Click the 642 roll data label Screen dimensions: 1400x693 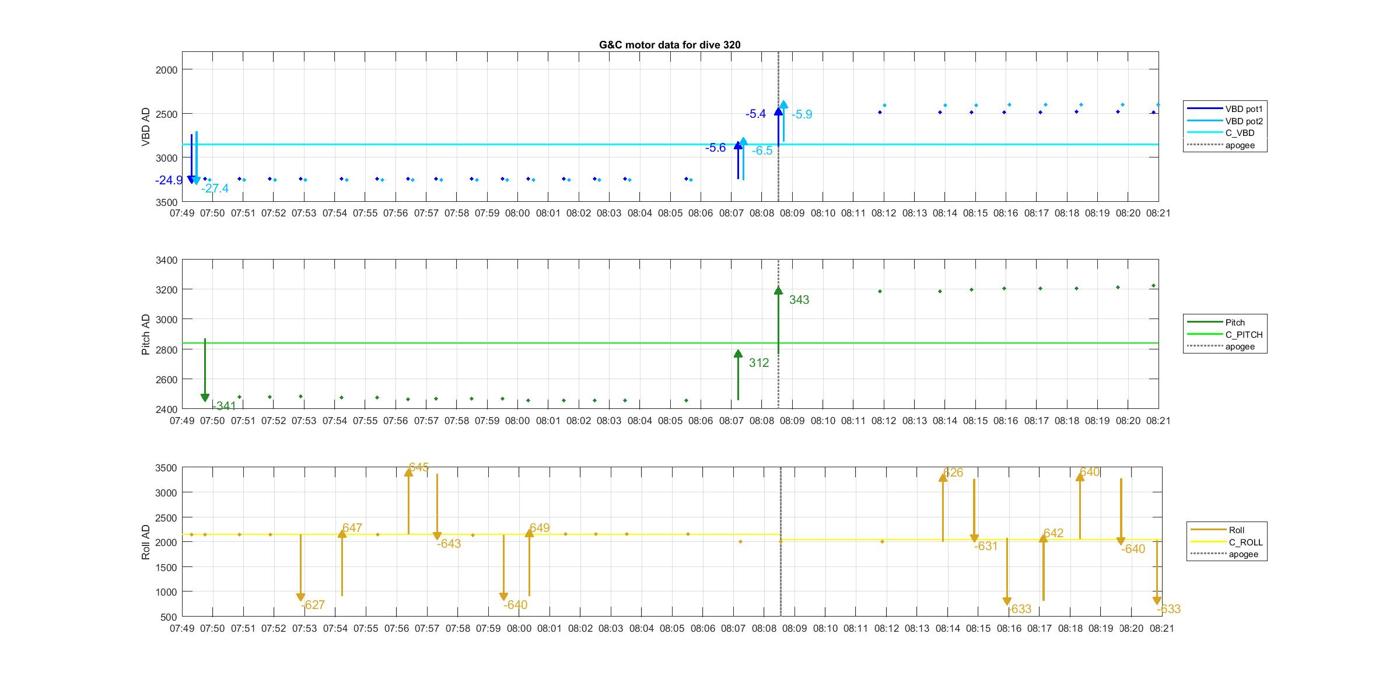[x=1053, y=534]
